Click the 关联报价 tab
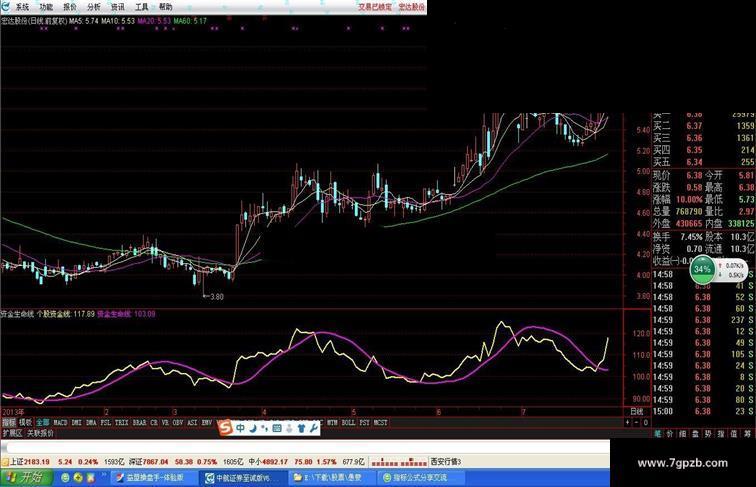The width and height of the screenshot is (756, 487). coord(40,433)
